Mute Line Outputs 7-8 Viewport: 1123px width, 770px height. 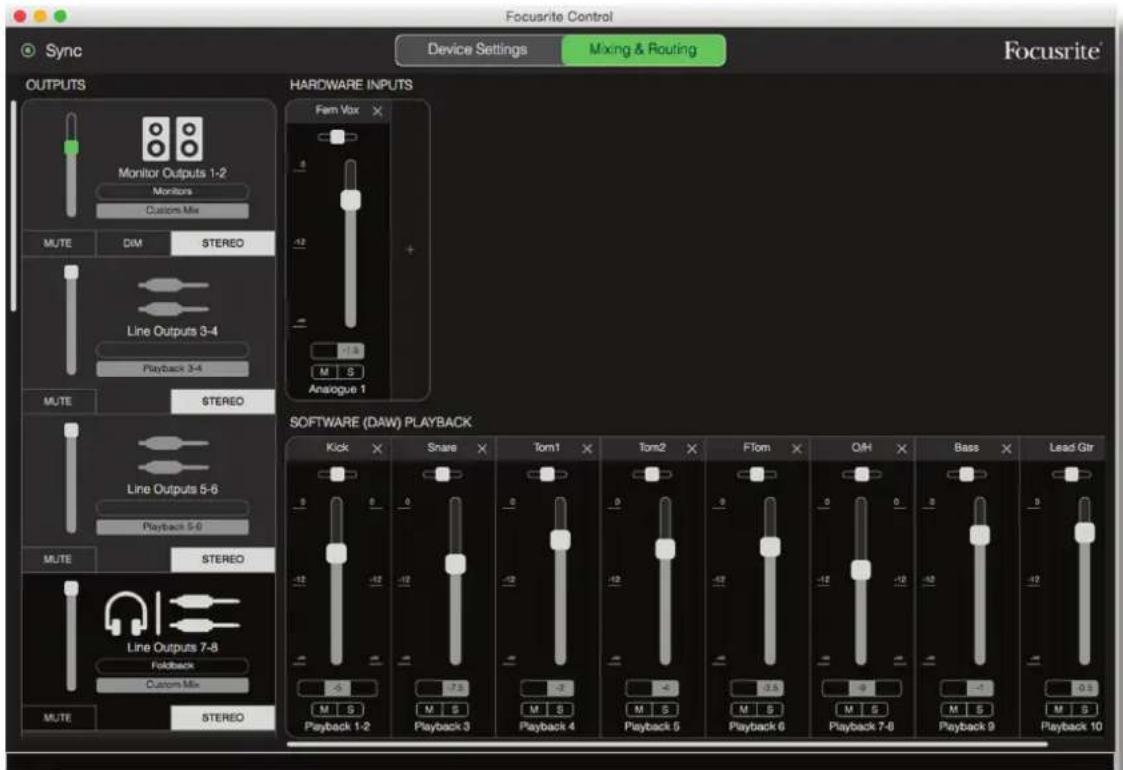(58, 717)
